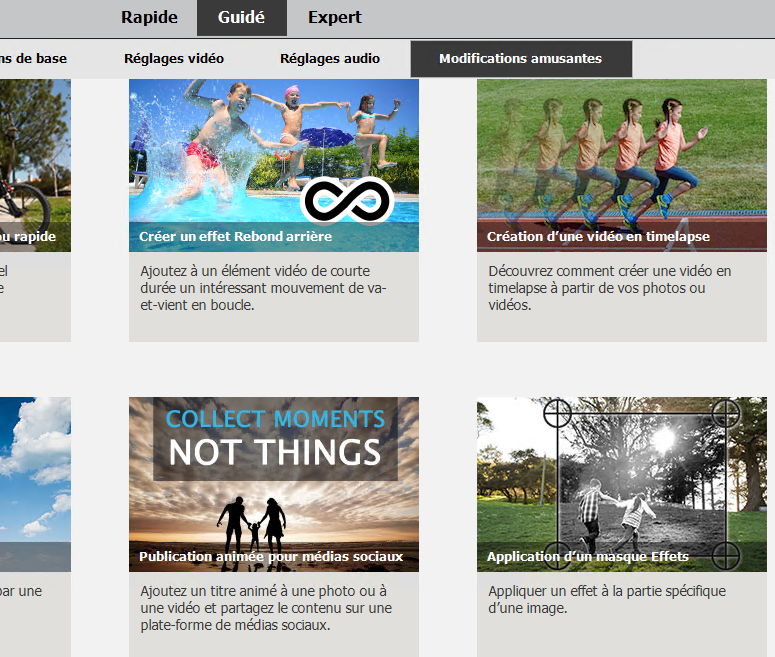The width and height of the screenshot is (775, 657).
Task: Go to the Réglages audio category
Action: (x=330, y=58)
